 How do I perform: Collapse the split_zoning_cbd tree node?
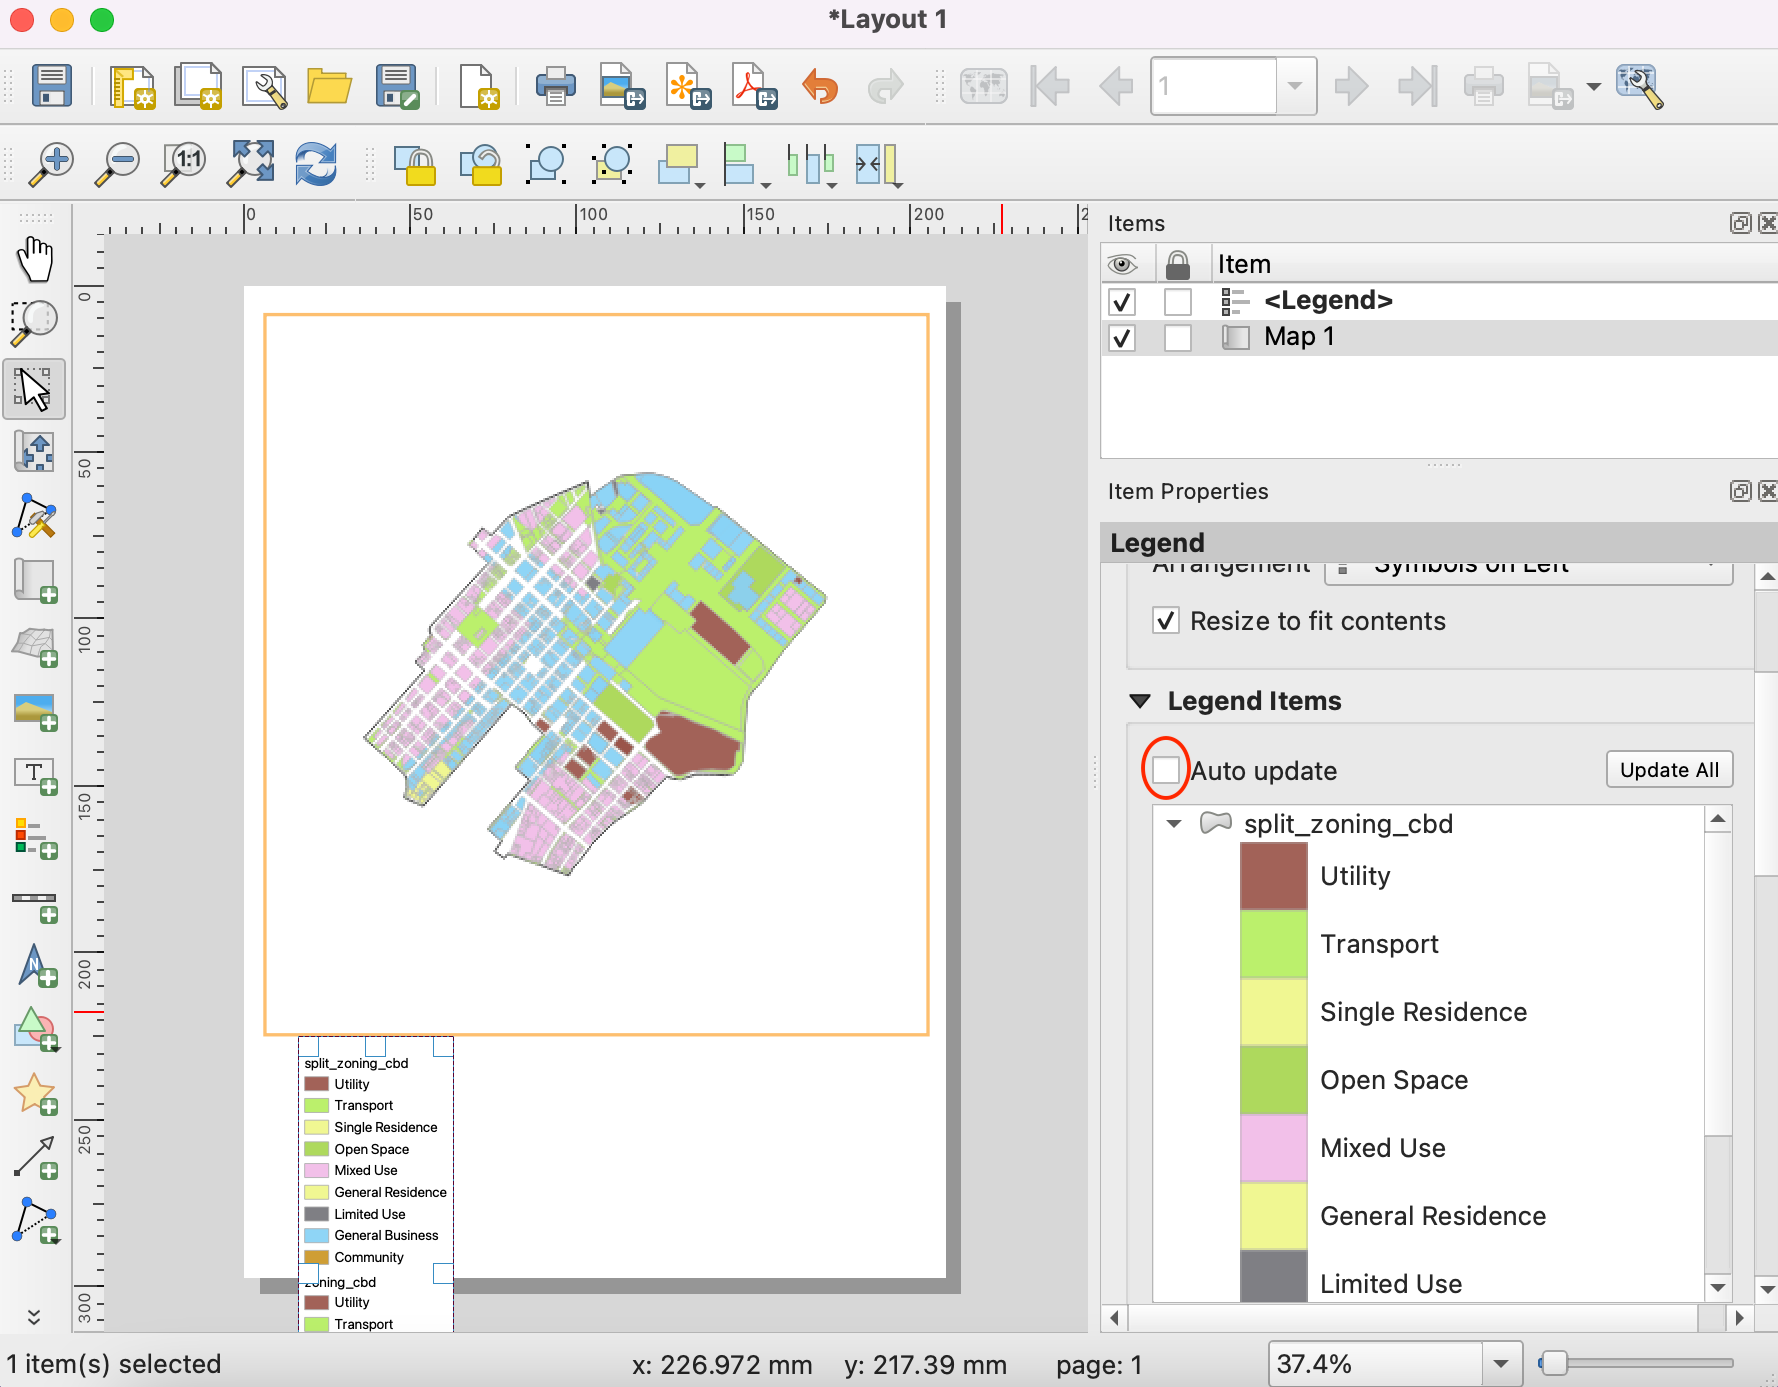pyautogui.click(x=1174, y=824)
